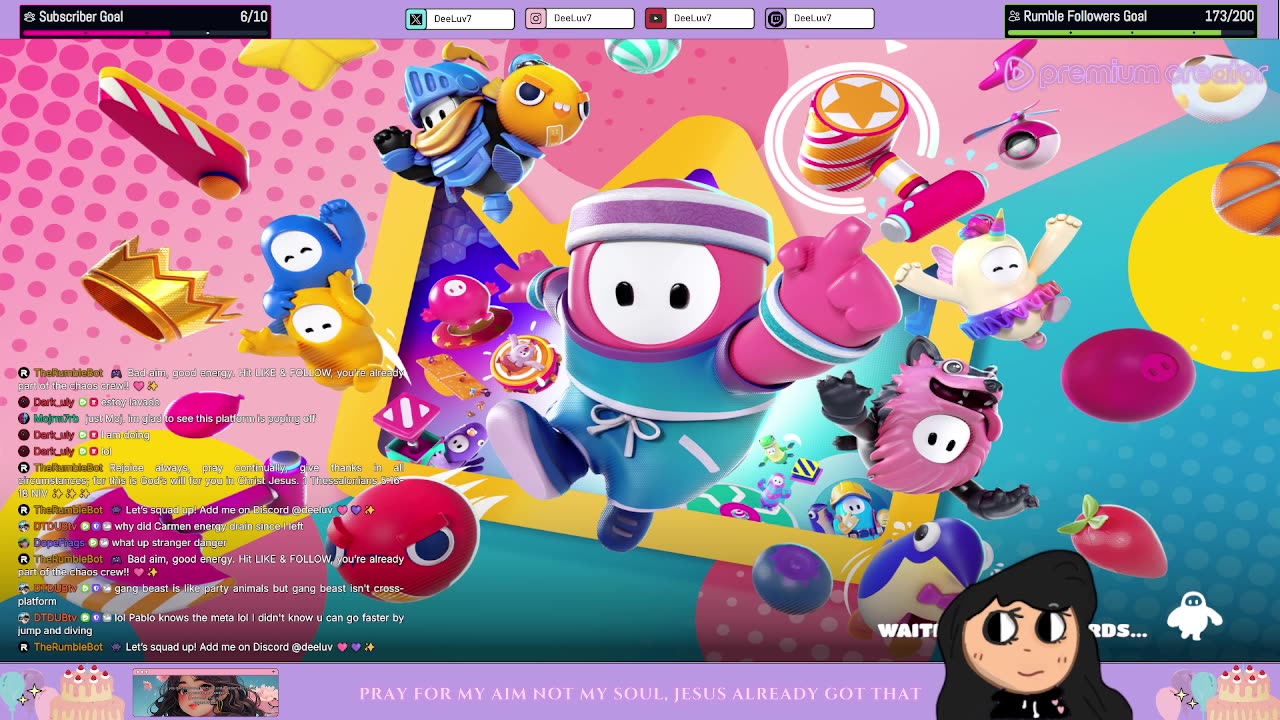Image resolution: width=1280 pixels, height=720 pixels.
Task: Click the username 'DopeFrags' in chat
Action: (x=59, y=543)
